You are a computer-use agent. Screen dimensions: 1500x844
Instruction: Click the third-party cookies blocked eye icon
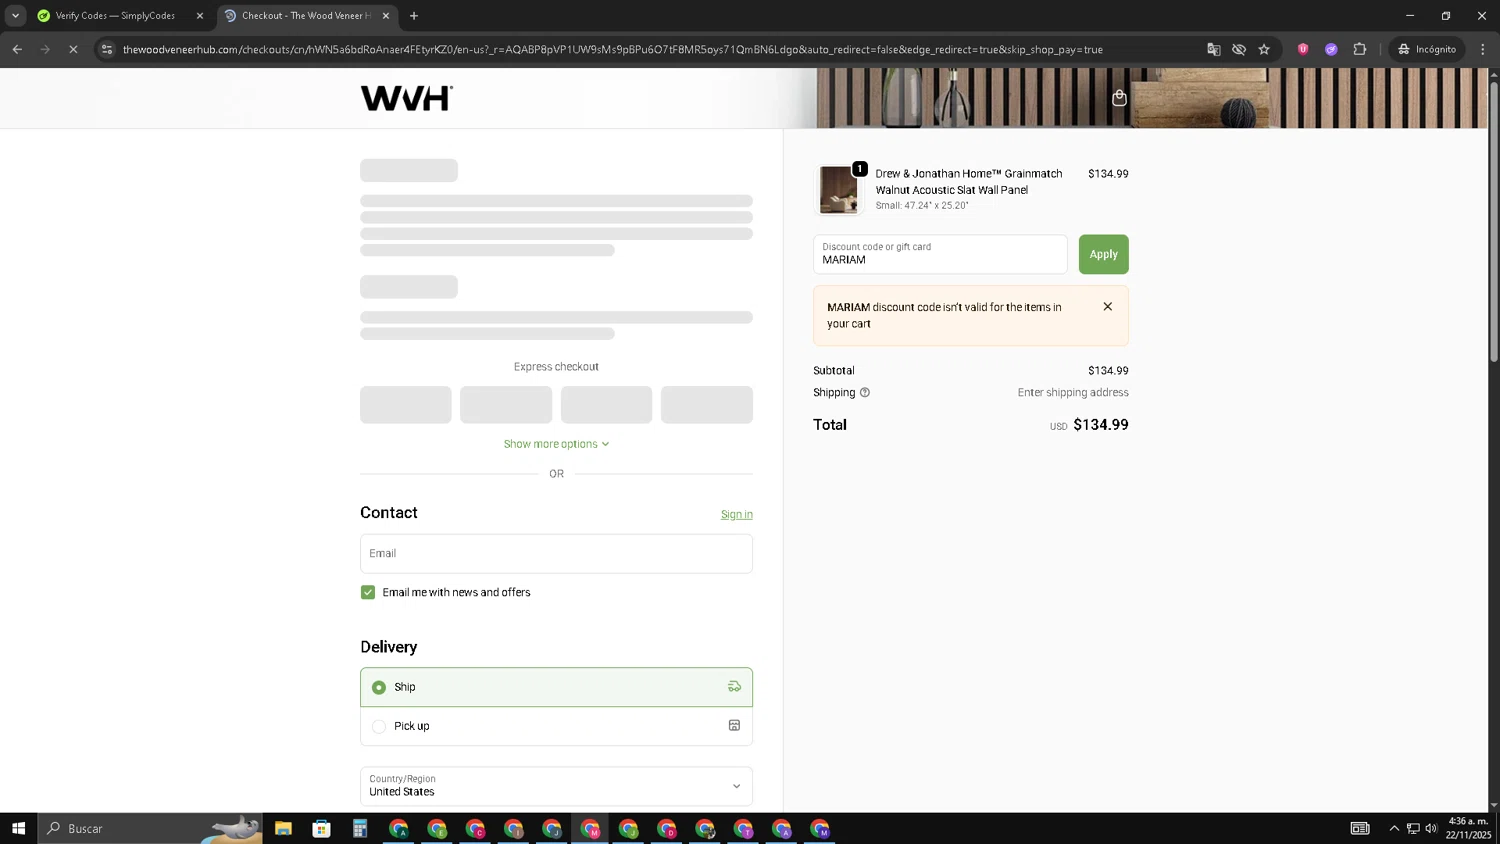[x=1239, y=49]
